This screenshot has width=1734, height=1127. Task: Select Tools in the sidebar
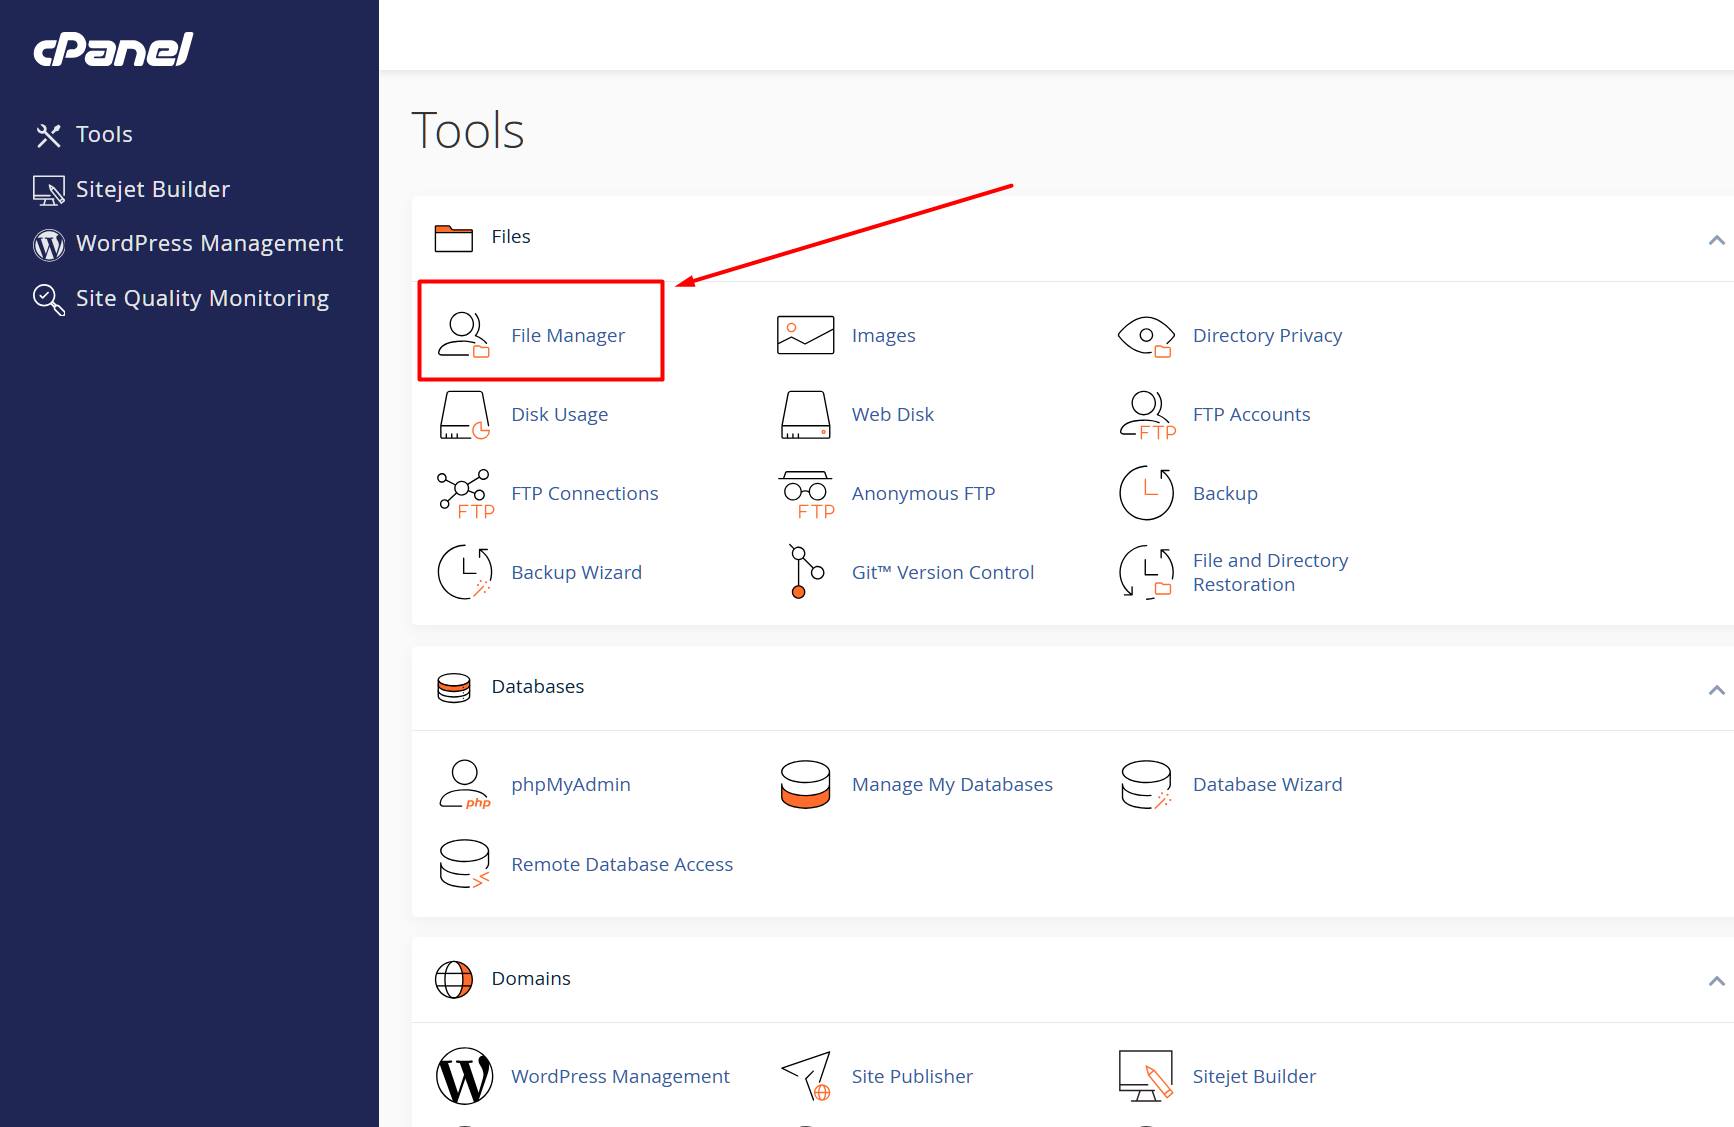click(x=104, y=135)
